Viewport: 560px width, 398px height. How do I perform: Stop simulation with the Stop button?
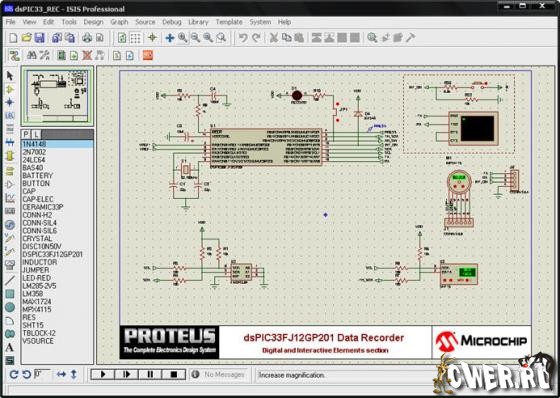tap(174, 374)
